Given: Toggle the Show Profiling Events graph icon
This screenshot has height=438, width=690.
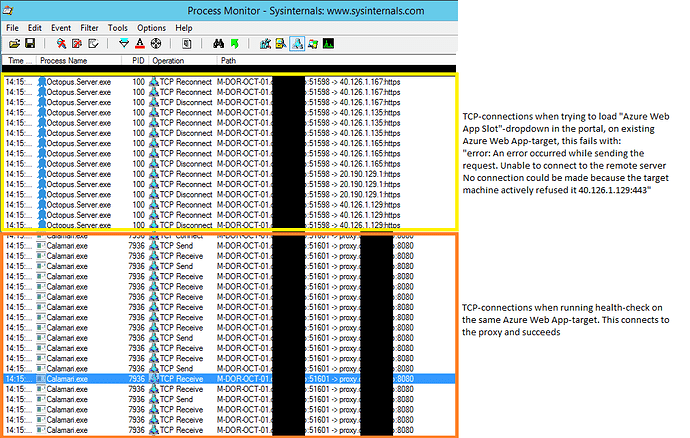Looking at the screenshot, I should point(328,44).
